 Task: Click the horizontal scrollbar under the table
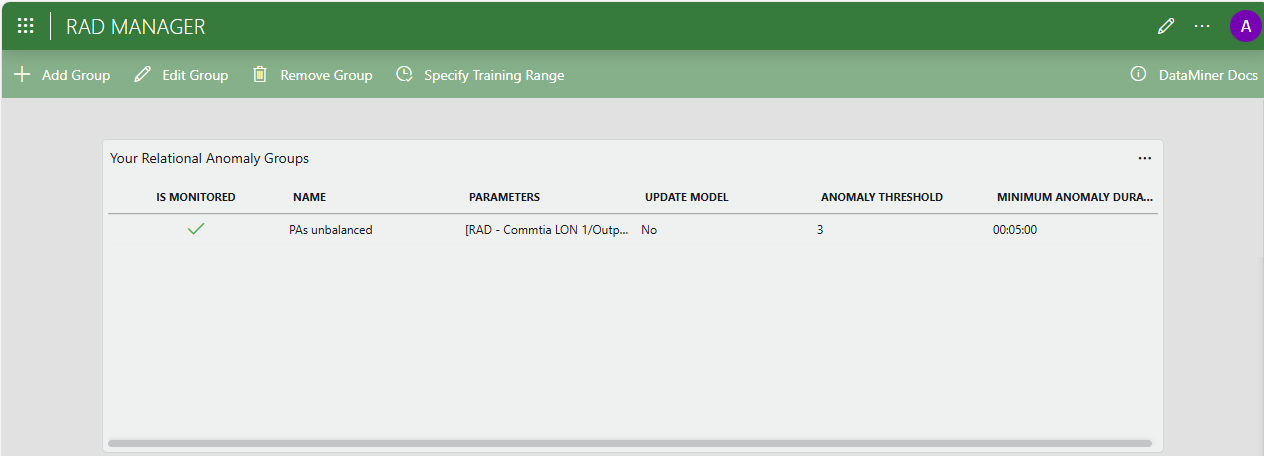[x=629, y=443]
